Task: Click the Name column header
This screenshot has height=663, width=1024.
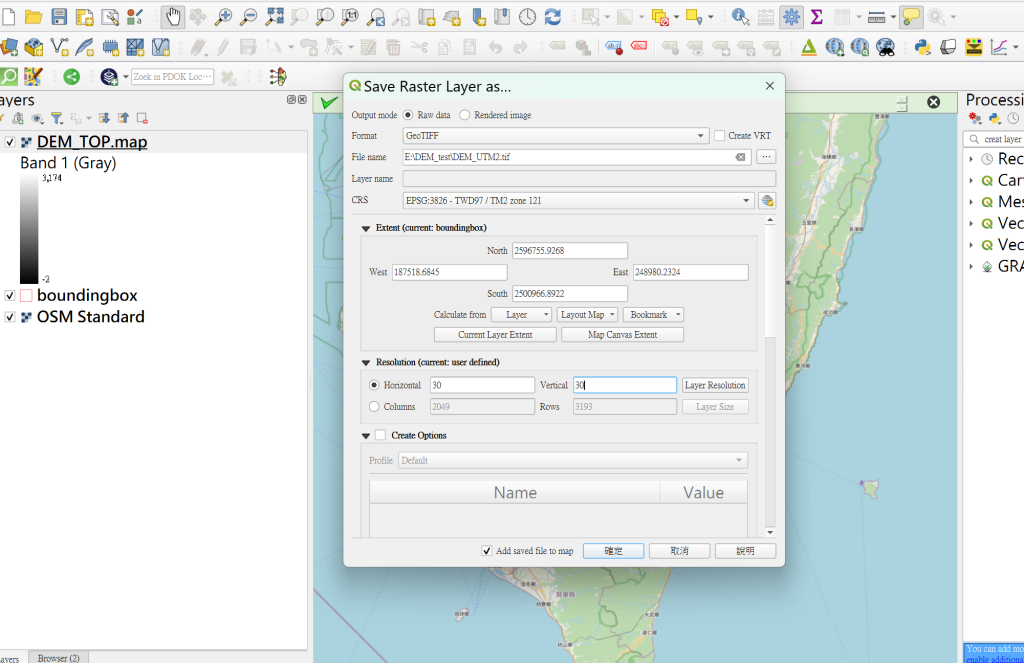Action: point(515,493)
